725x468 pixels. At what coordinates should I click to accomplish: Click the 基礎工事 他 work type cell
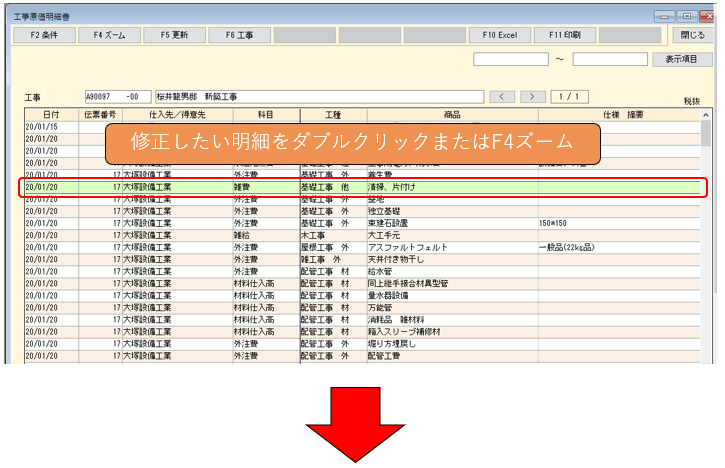333,187
